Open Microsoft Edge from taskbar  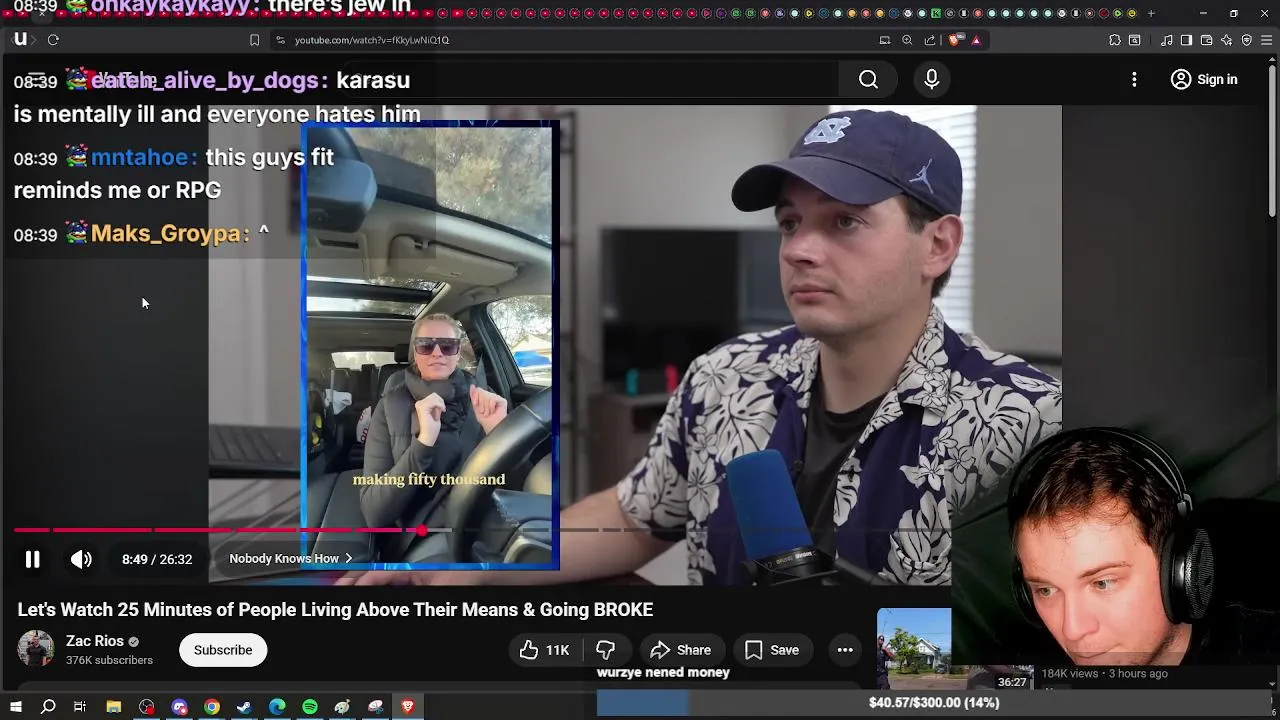(x=277, y=707)
